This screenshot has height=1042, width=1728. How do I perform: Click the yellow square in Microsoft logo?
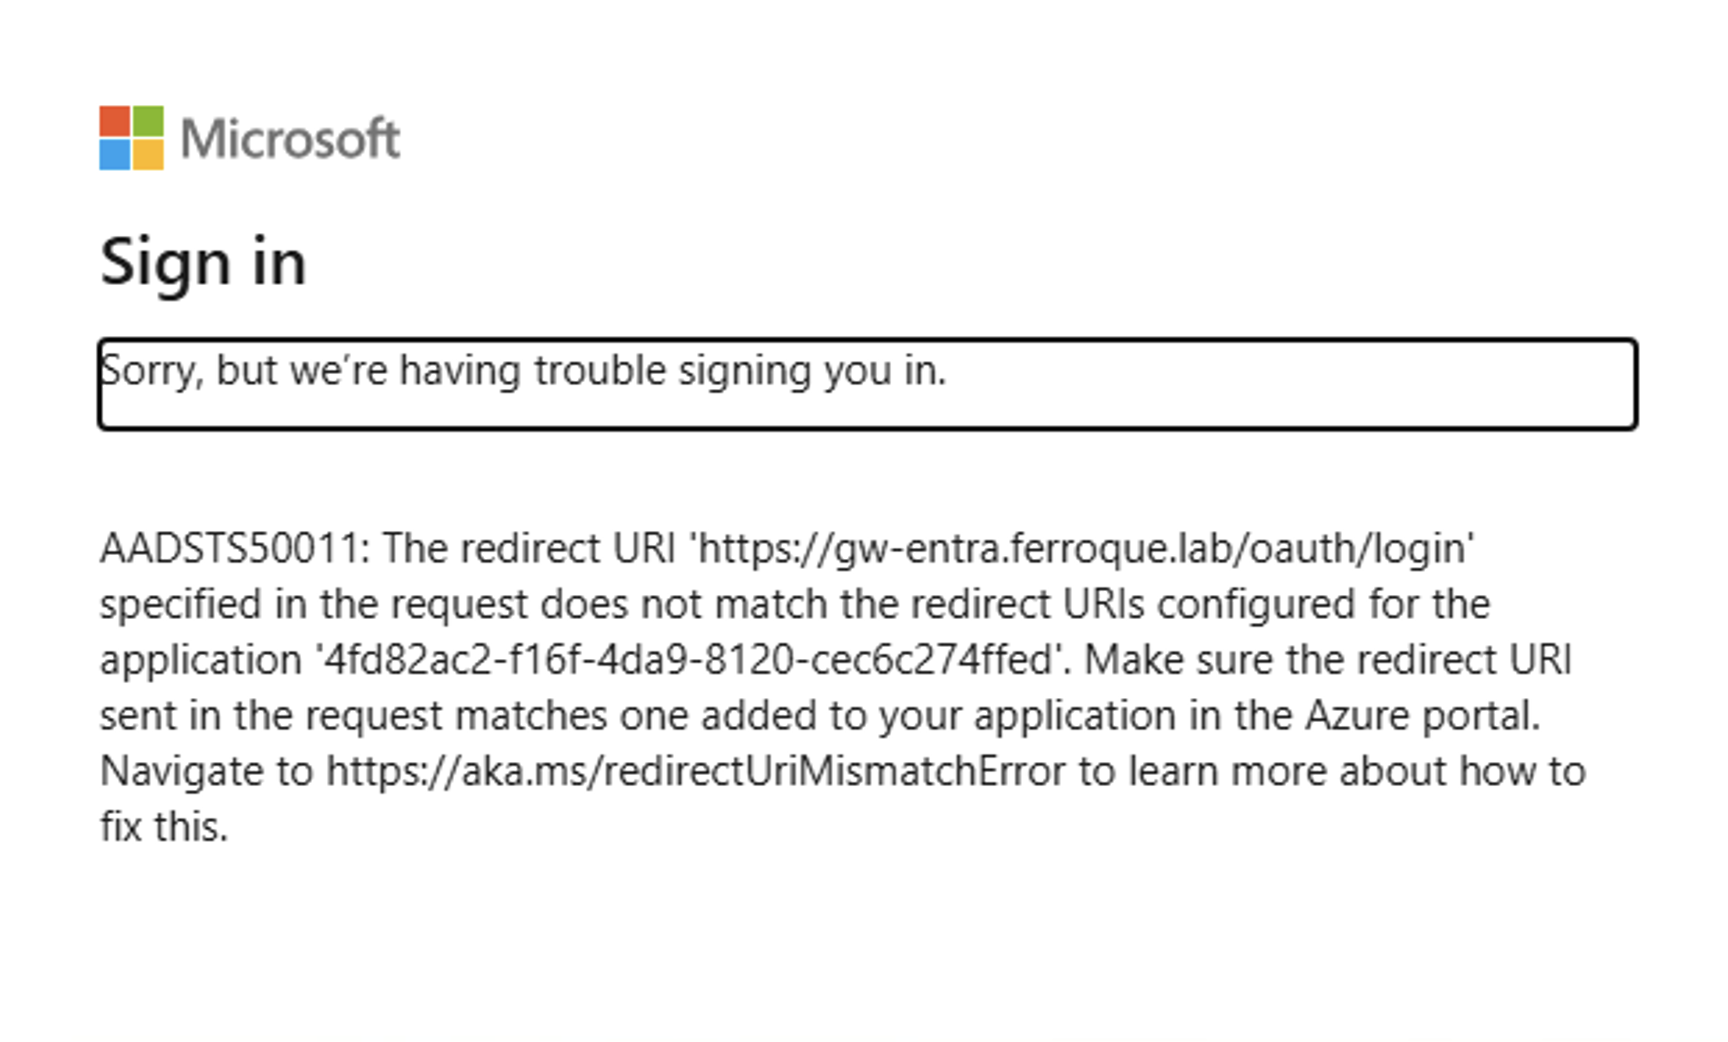point(148,155)
